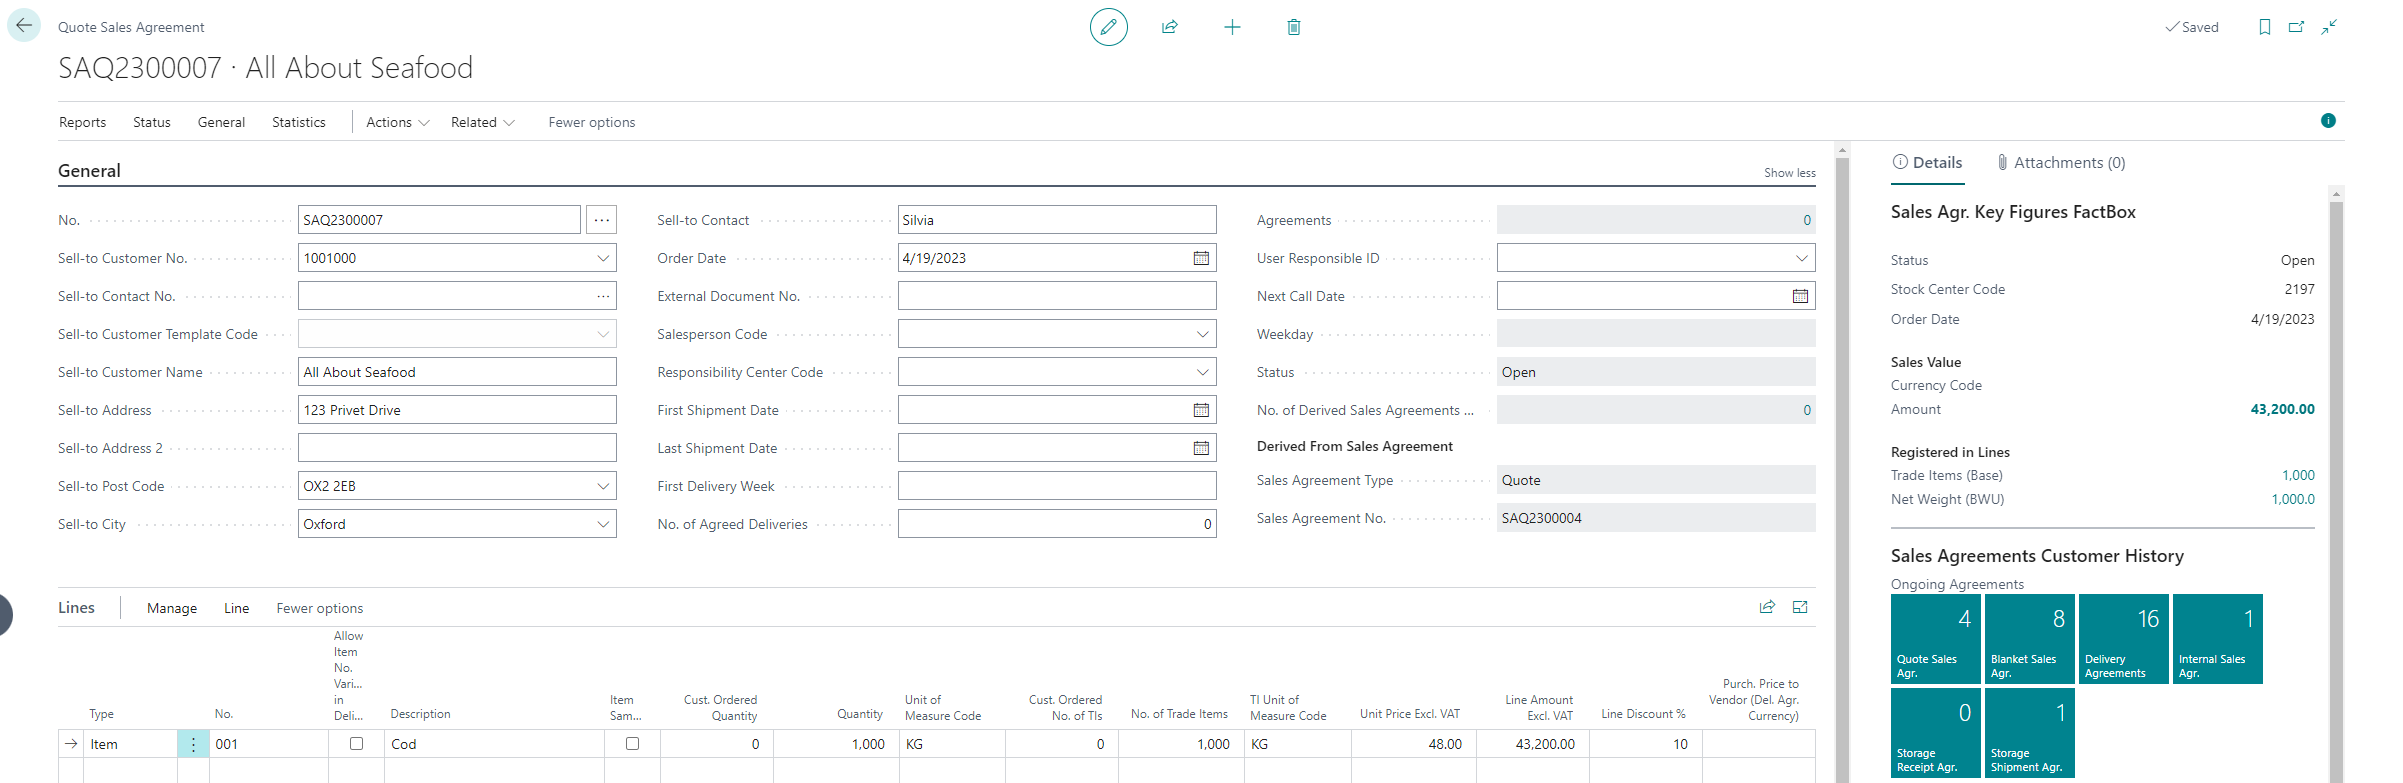Click the plus icon to create new
The width and height of the screenshot is (2403, 783).
click(x=1232, y=27)
